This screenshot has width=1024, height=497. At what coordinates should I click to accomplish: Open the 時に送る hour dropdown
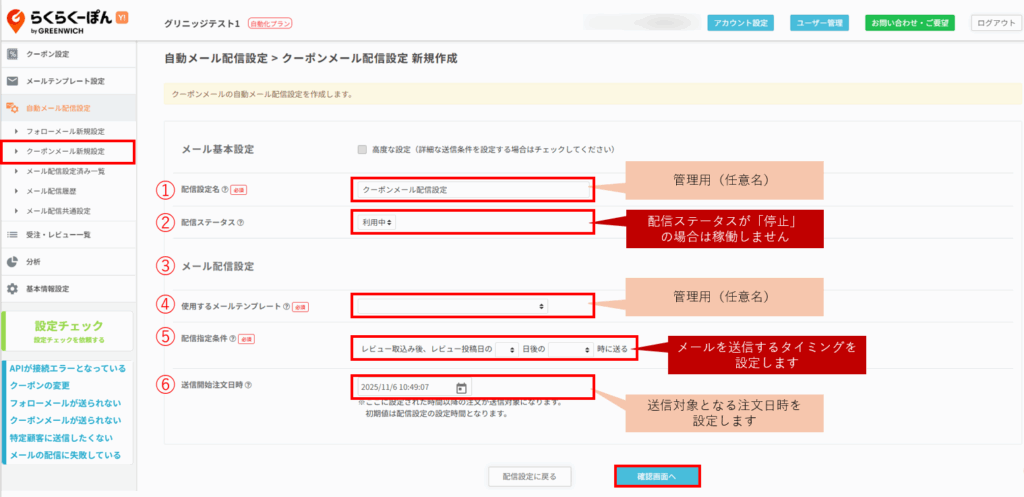pyautogui.click(x=571, y=349)
